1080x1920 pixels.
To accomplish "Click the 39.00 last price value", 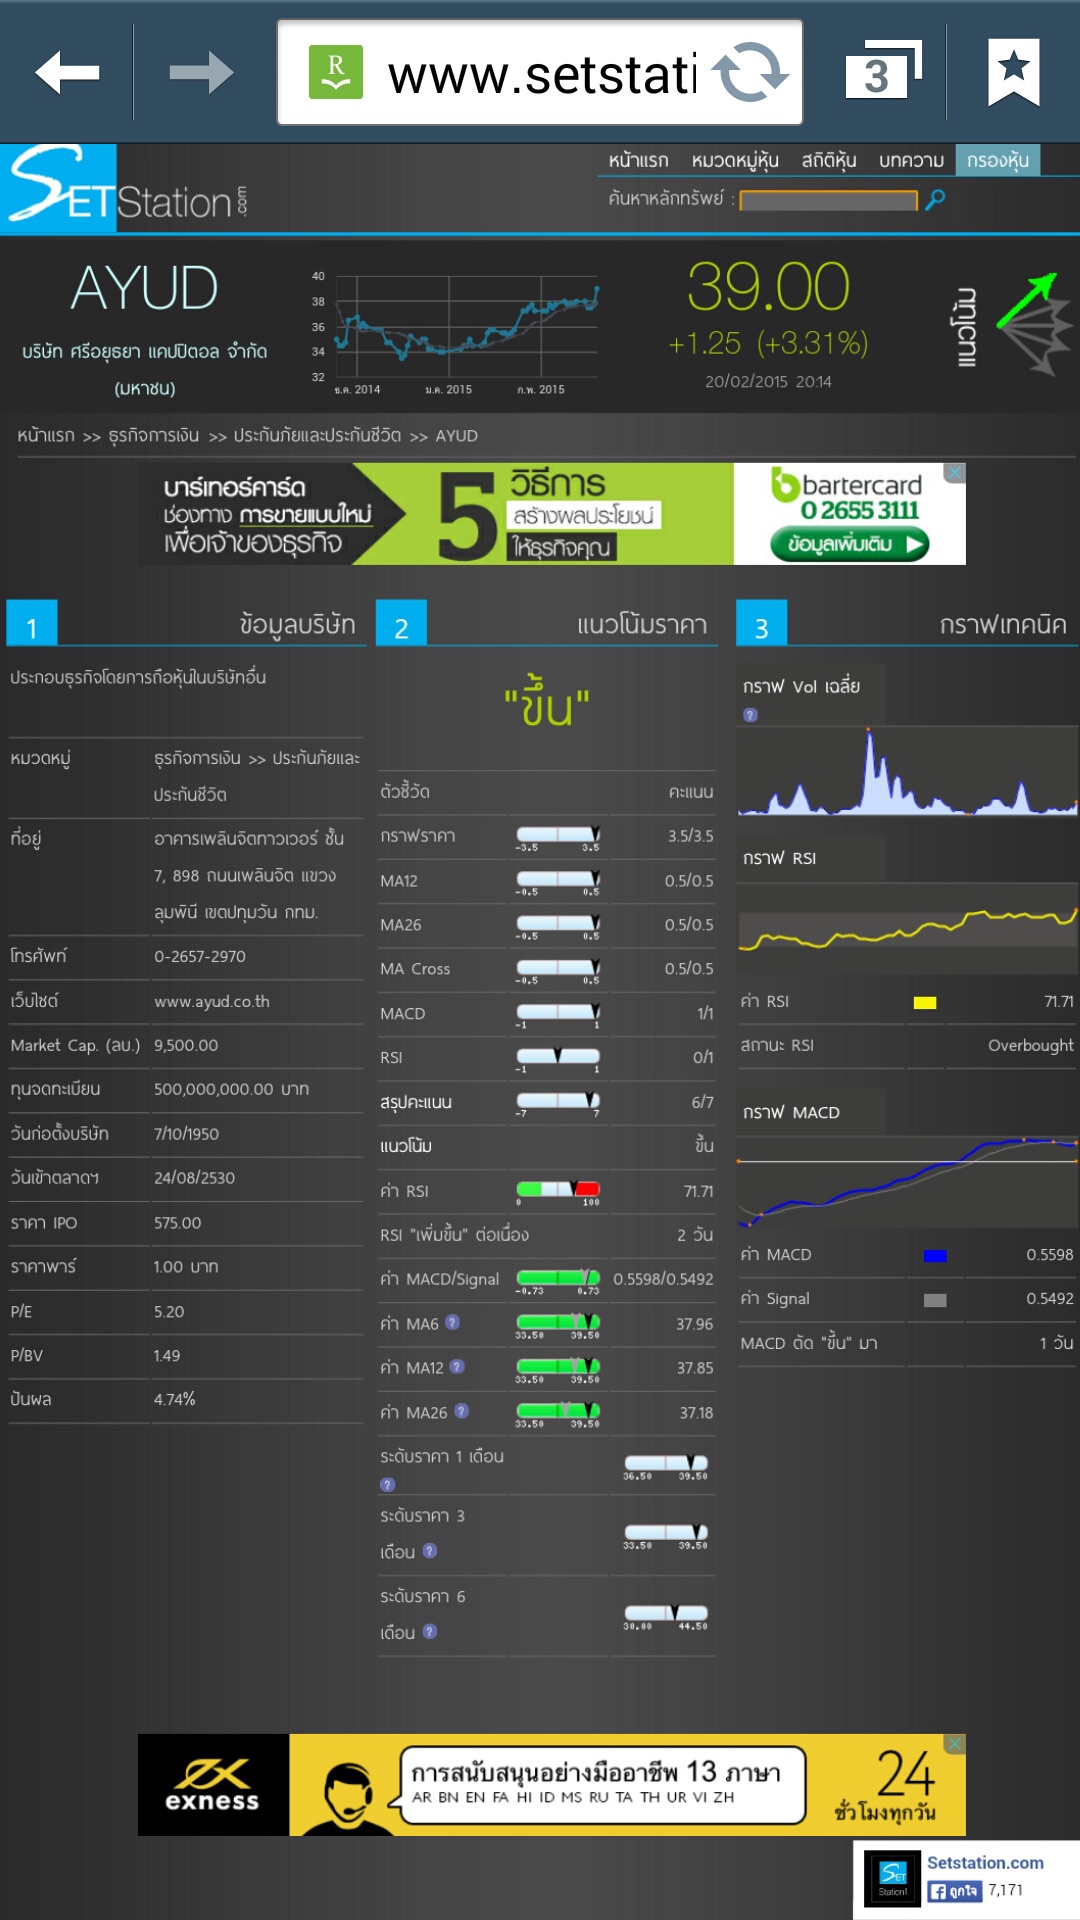I will 768,288.
